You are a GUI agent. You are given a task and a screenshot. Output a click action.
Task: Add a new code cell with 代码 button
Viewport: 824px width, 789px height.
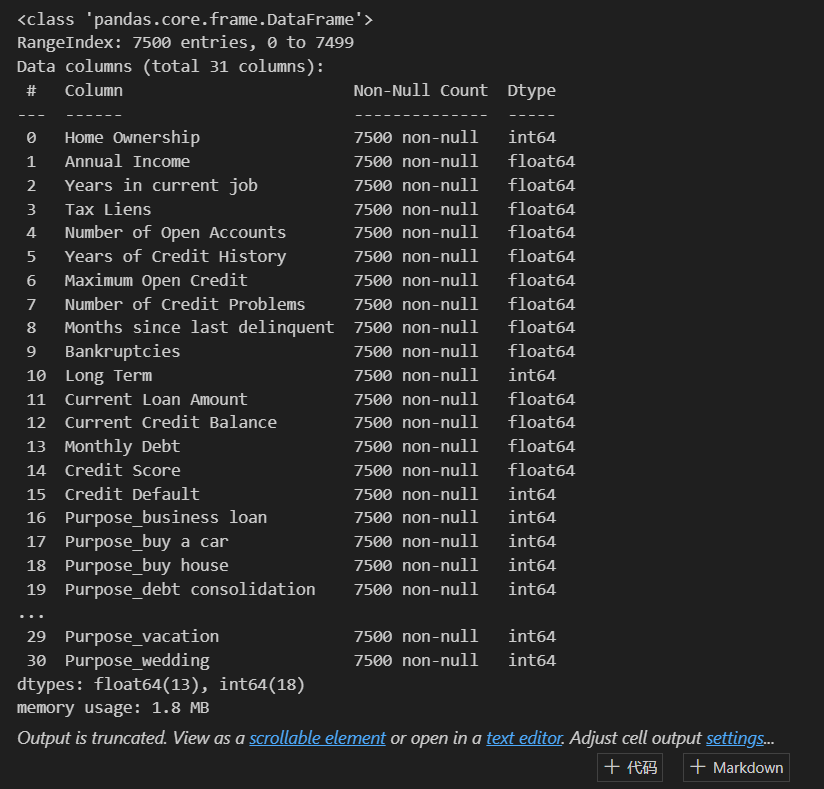coord(630,767)
